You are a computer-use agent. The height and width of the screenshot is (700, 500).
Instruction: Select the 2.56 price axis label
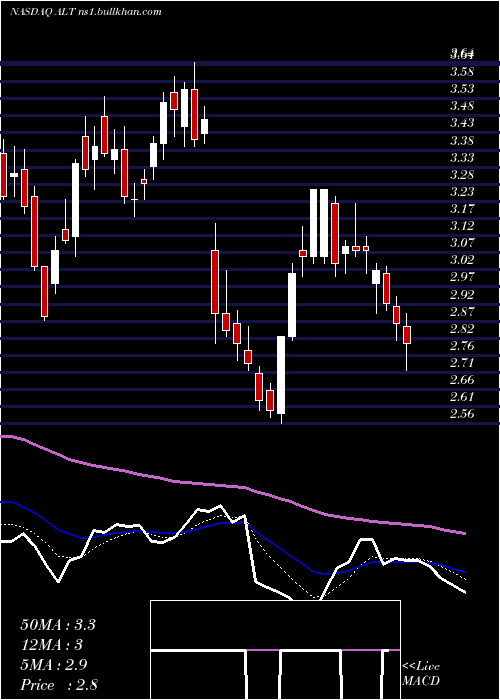pyautogui.click(x=462, y=414)
